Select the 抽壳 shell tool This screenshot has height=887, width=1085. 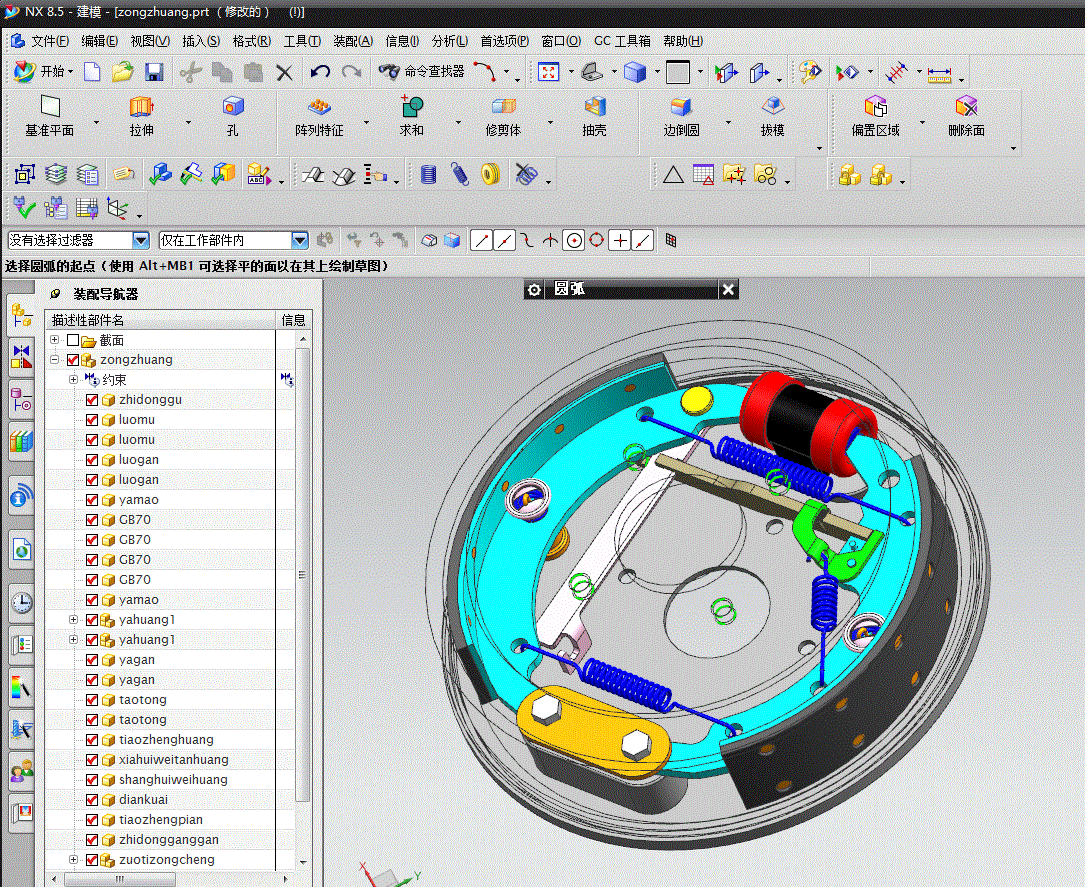click(x=594, y=116)
